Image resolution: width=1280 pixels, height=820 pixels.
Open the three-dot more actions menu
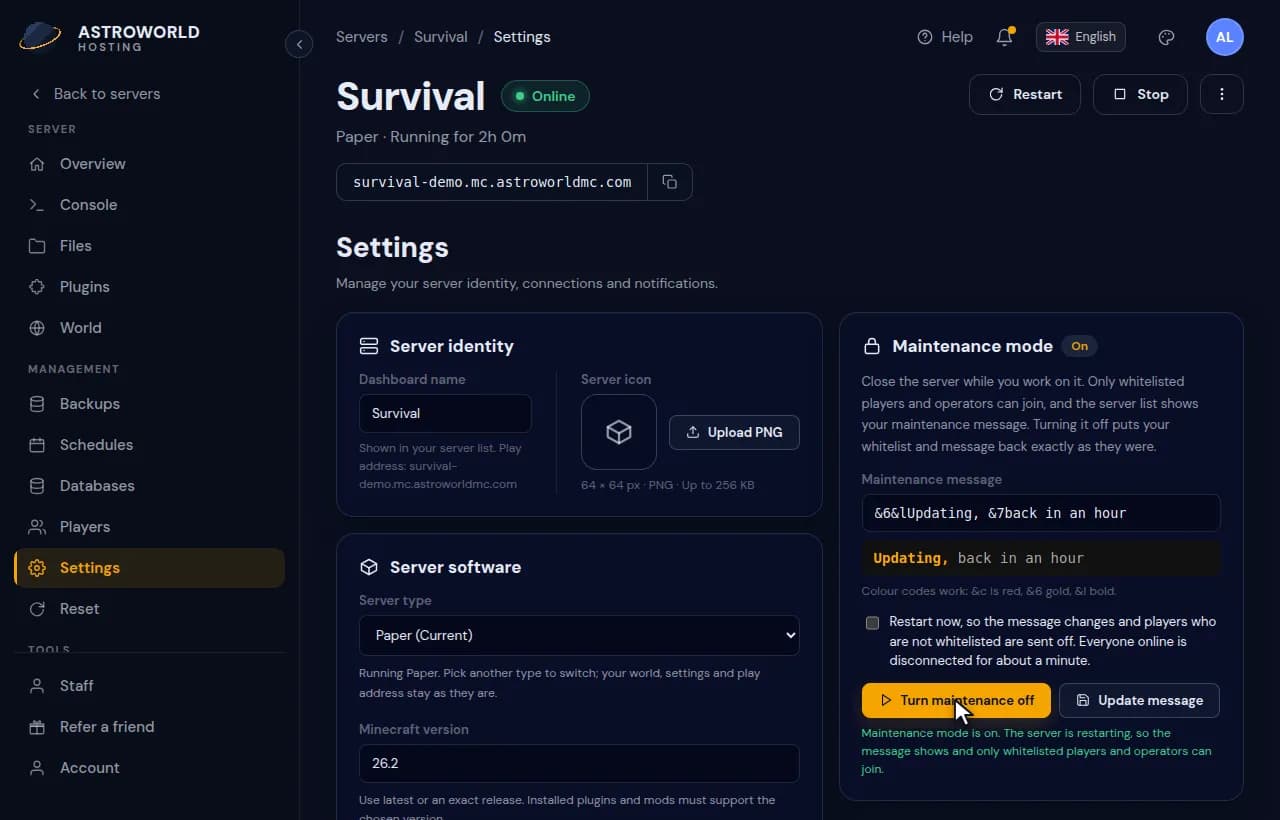[1222, 94]
